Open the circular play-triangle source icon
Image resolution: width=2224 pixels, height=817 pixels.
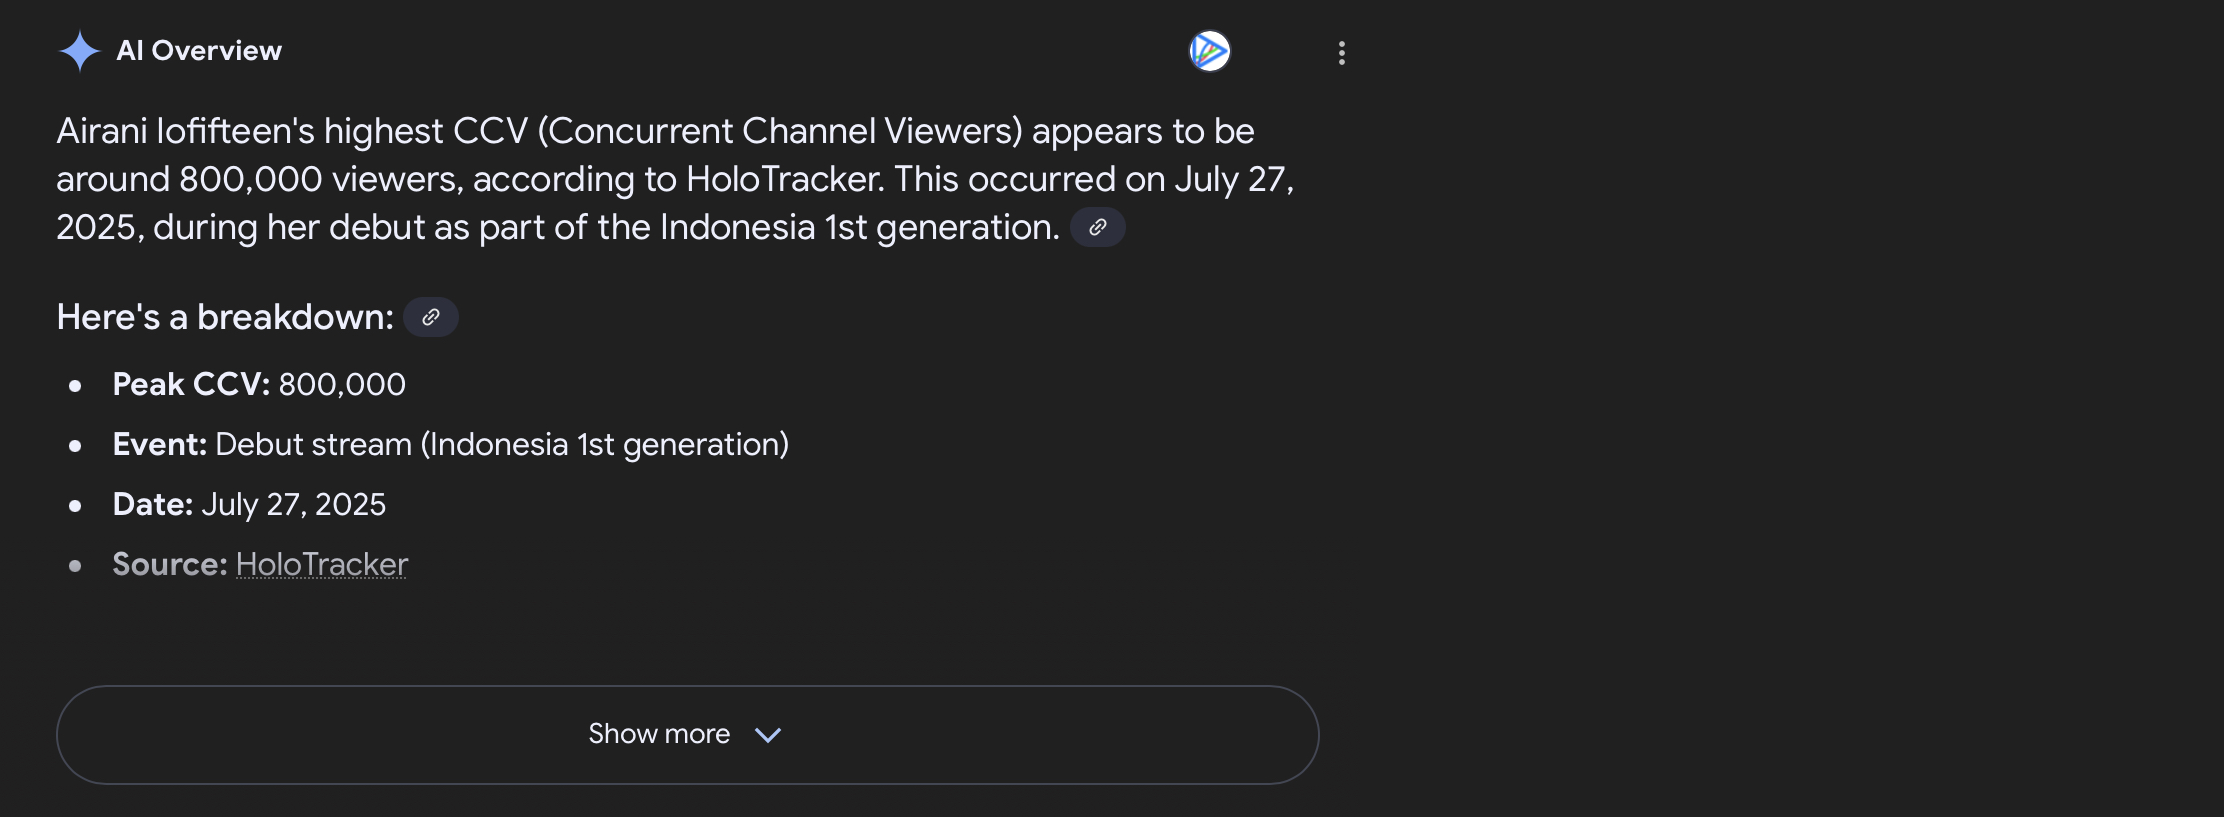[x=1209, y=51]
